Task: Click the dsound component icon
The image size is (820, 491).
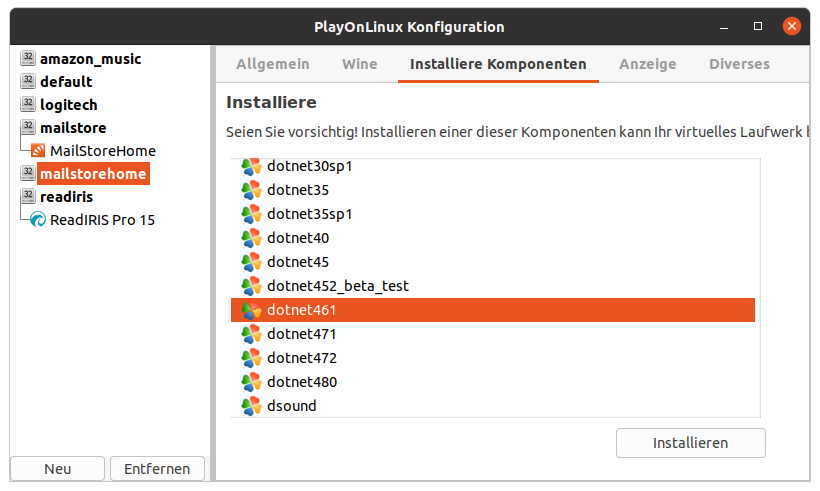Action: click(250, 406)
